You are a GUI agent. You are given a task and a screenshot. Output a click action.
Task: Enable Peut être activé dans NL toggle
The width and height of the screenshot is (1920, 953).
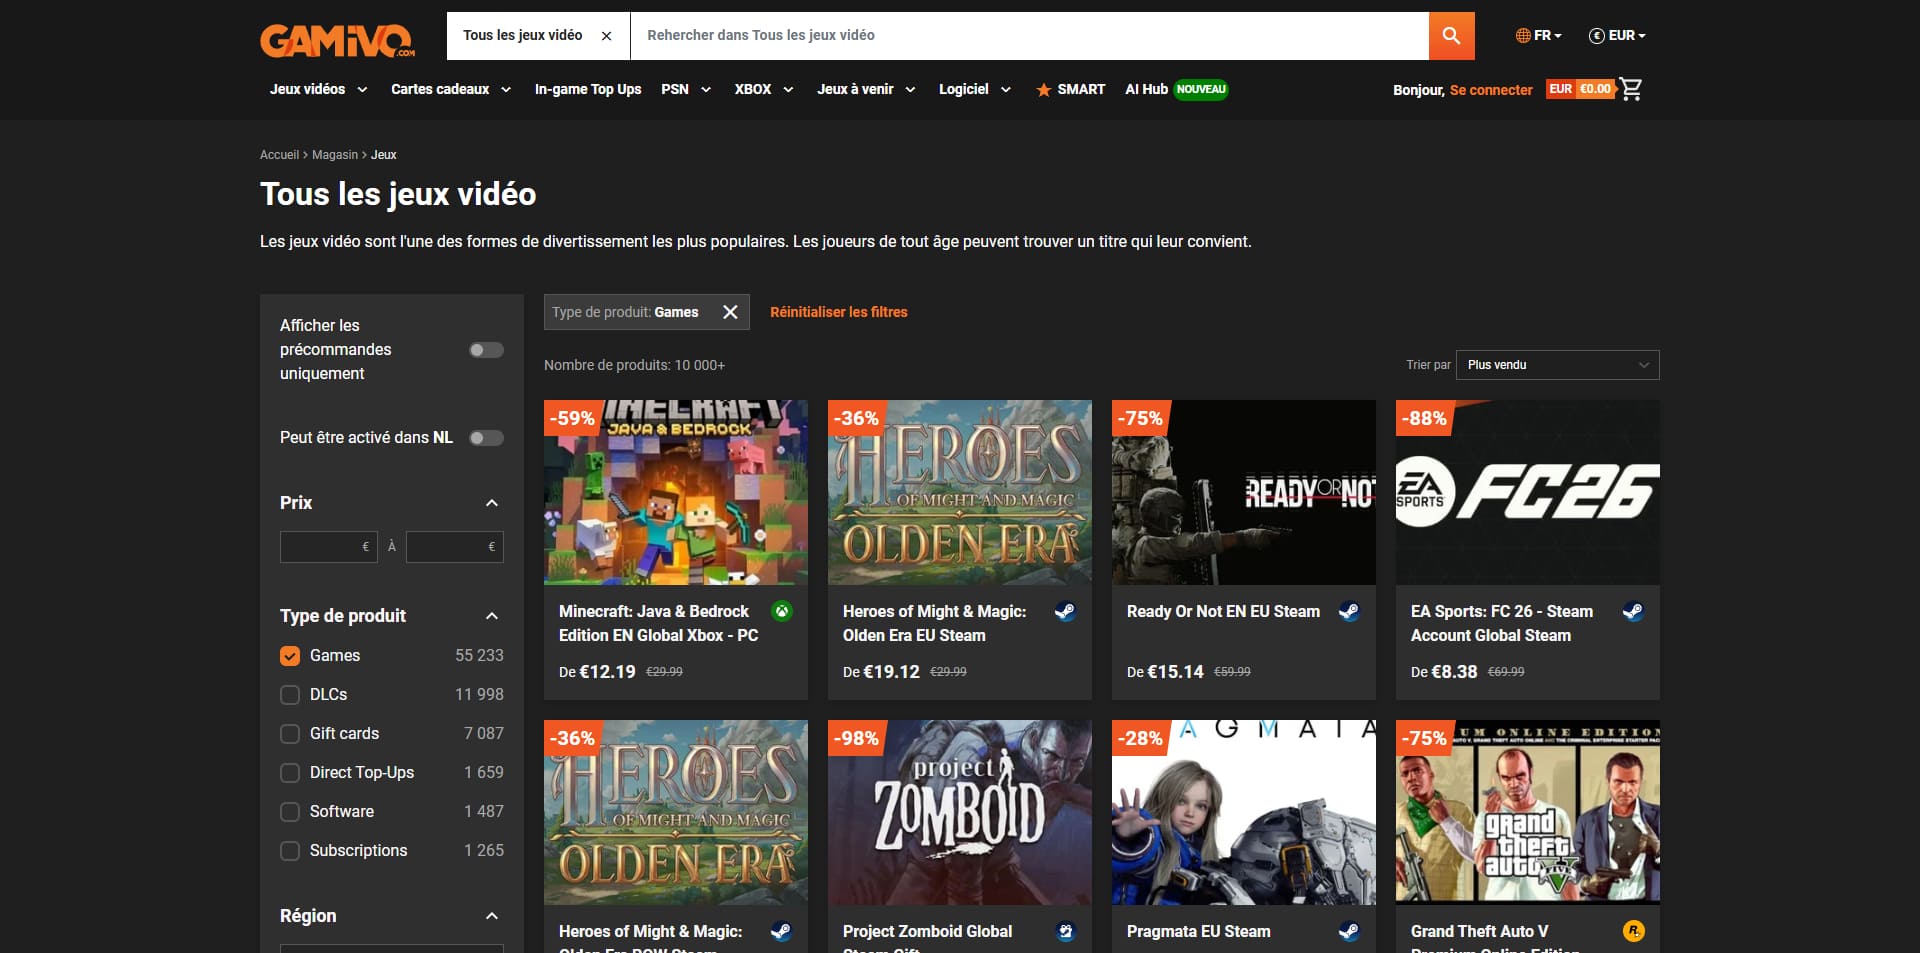(486, 438)
